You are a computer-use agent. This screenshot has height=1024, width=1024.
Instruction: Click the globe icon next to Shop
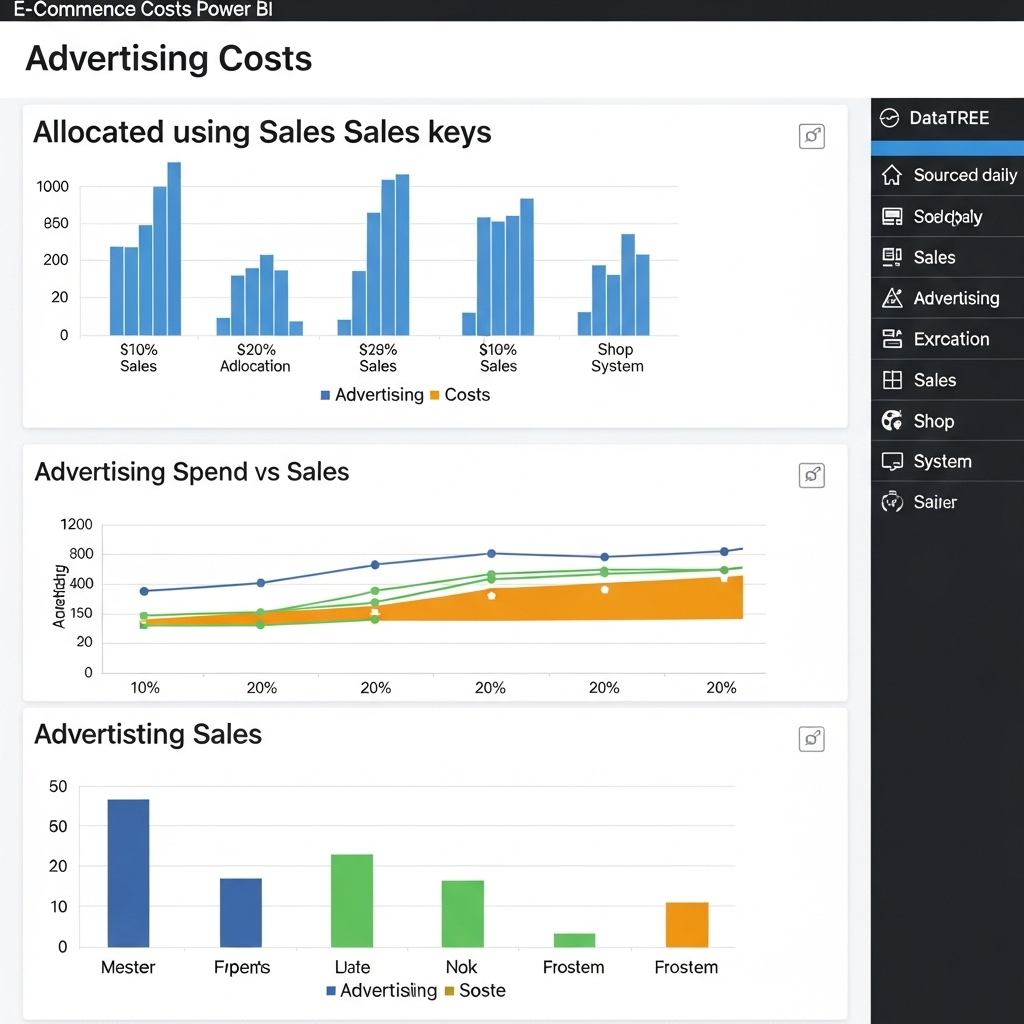click(892, 421)
